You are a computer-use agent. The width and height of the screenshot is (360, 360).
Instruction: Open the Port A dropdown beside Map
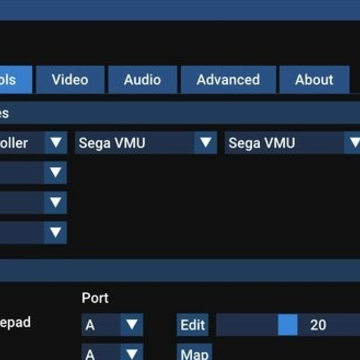[112, 352]
